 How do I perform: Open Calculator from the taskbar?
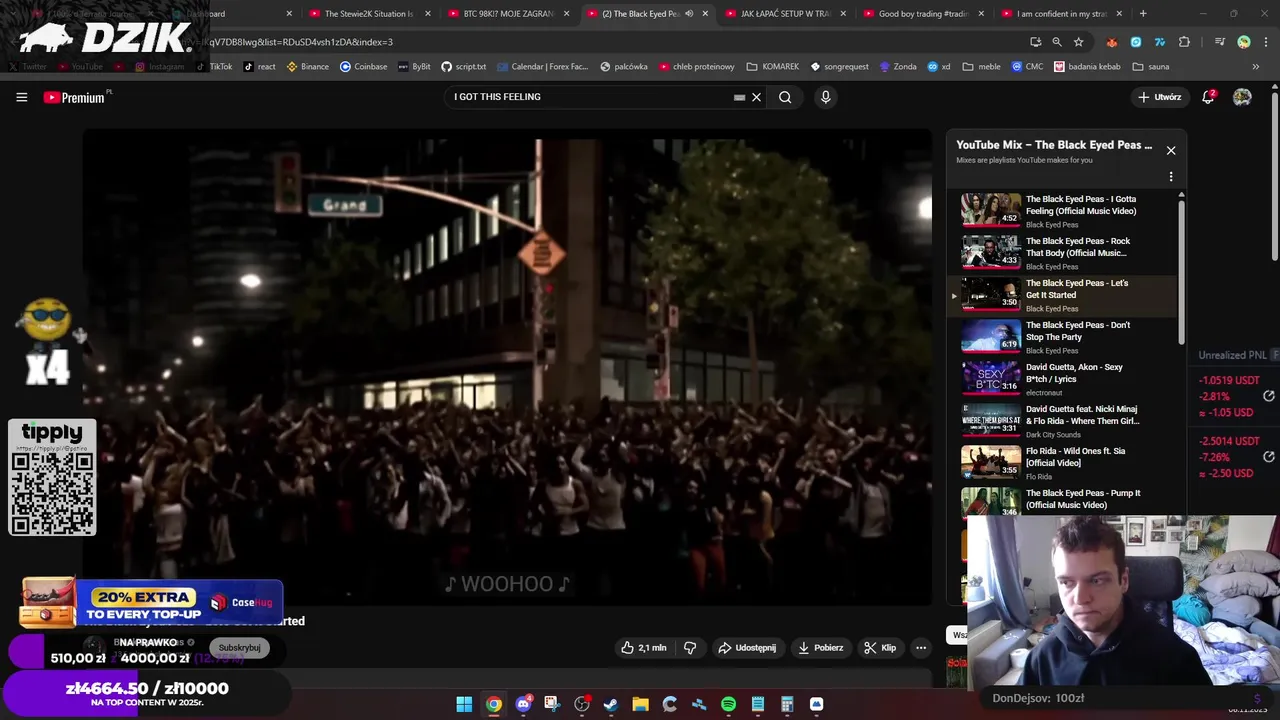click(x=787, y=704)
